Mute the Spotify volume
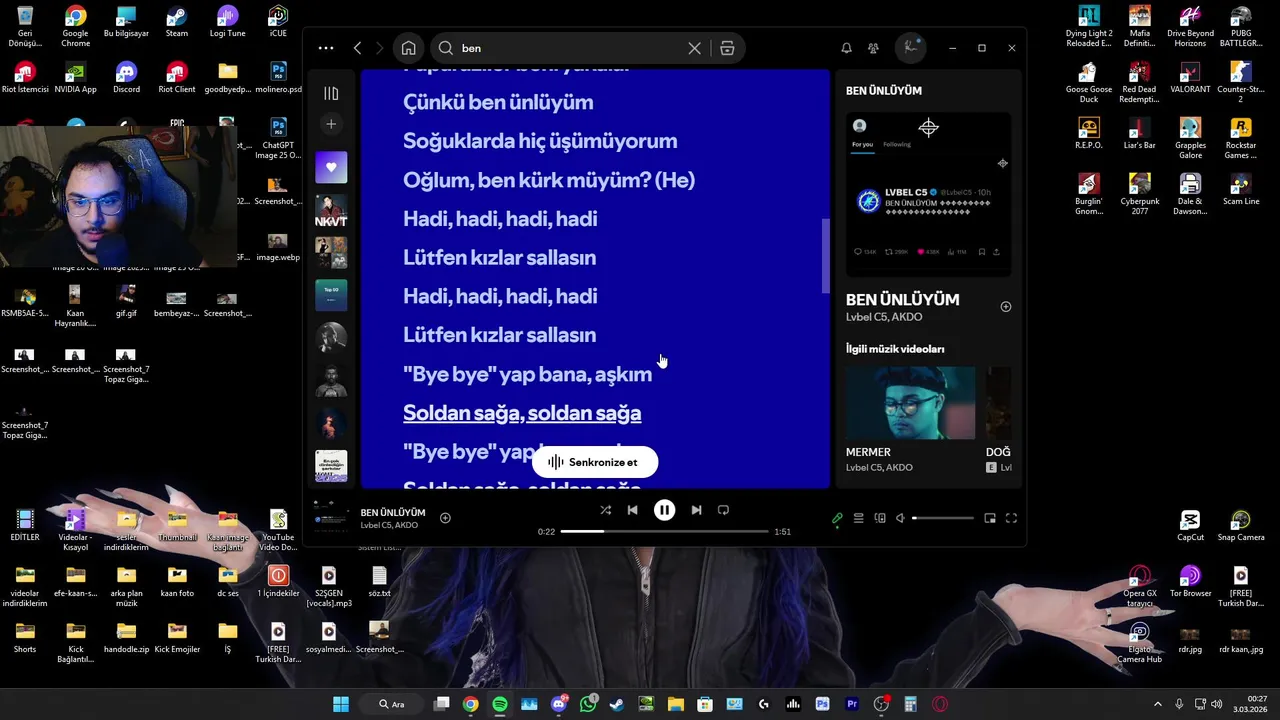Image resolution: width=1280 pixels, height=720 pixels. 900,518
